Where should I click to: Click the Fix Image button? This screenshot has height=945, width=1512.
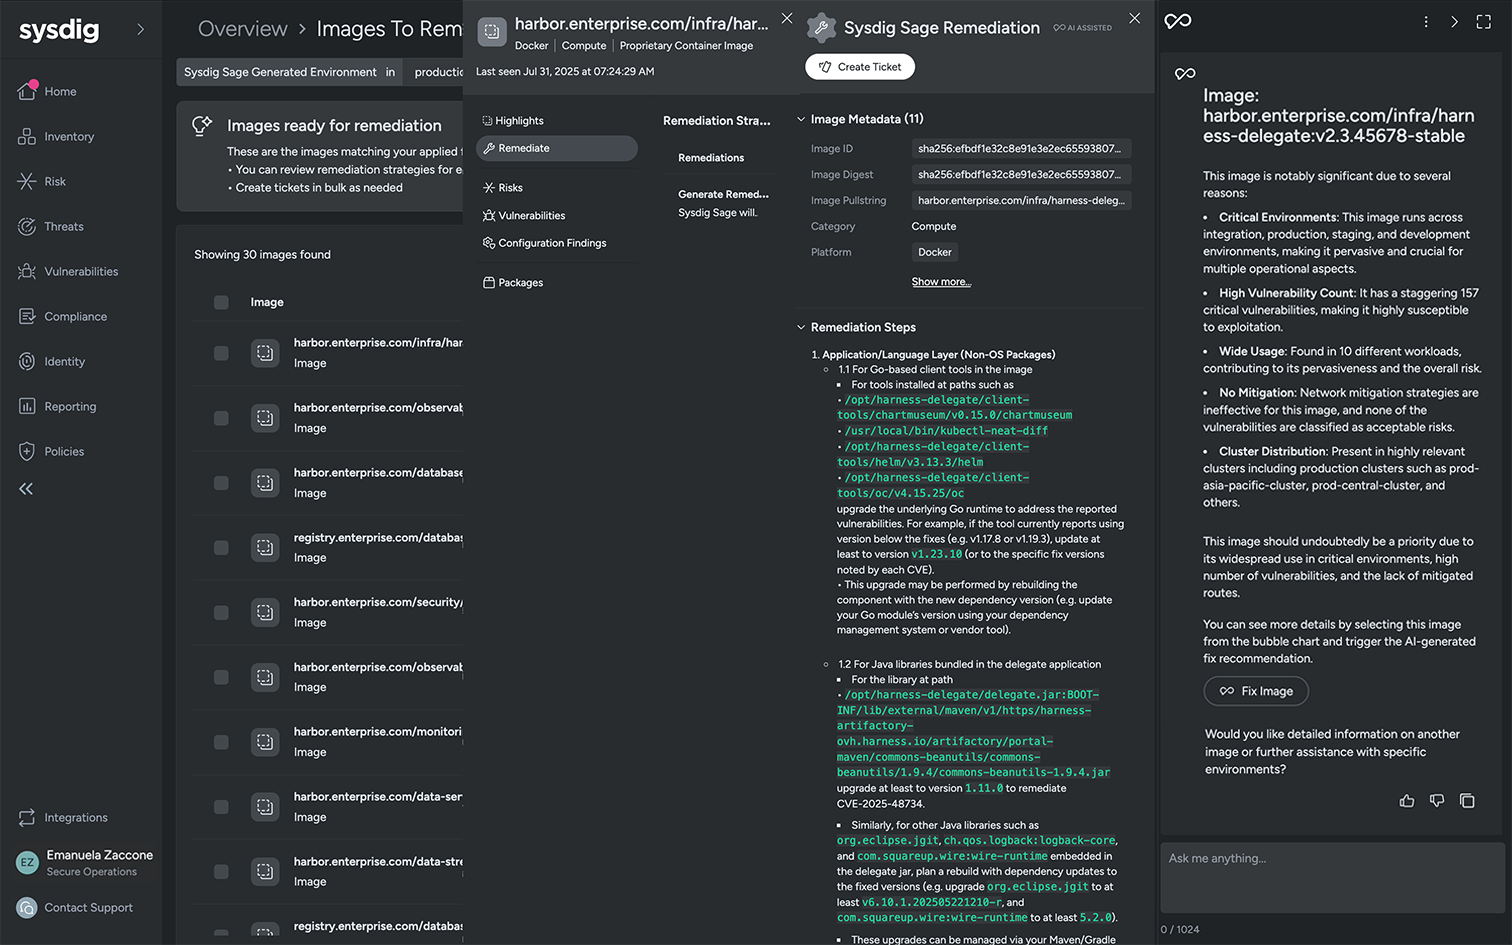pyautogui.click(x=1256, y=691)
